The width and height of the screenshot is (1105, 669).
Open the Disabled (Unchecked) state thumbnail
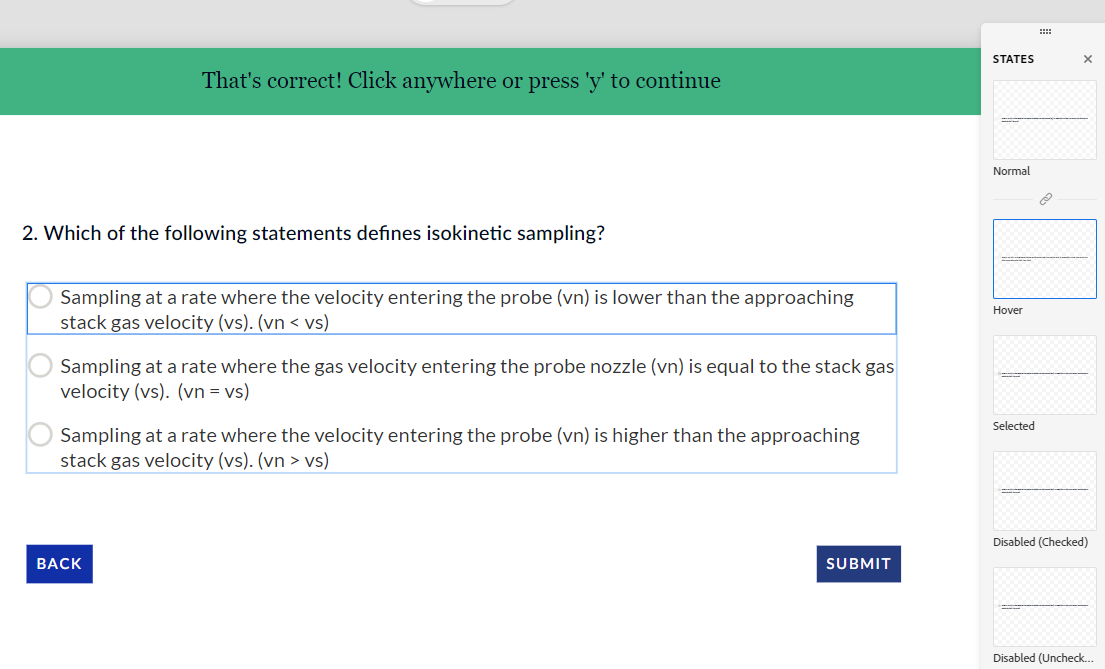(1044, 606)
